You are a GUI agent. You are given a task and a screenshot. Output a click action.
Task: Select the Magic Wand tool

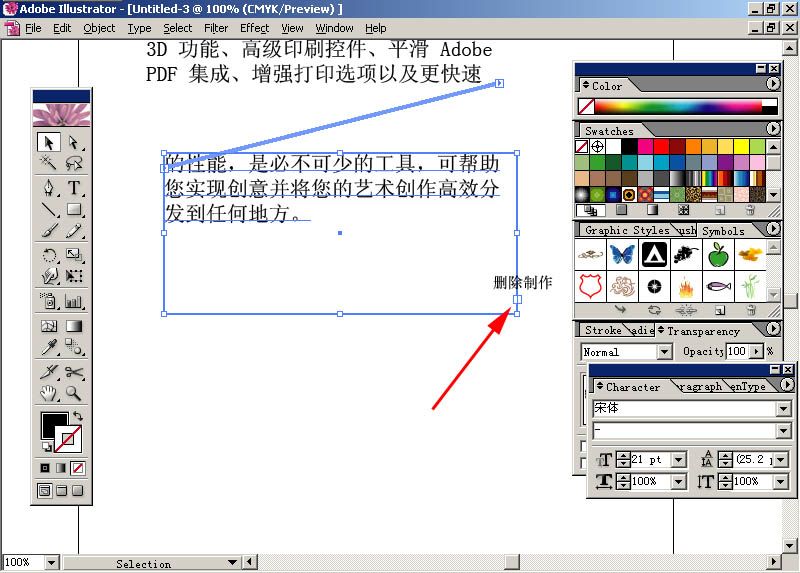point(49,163)
